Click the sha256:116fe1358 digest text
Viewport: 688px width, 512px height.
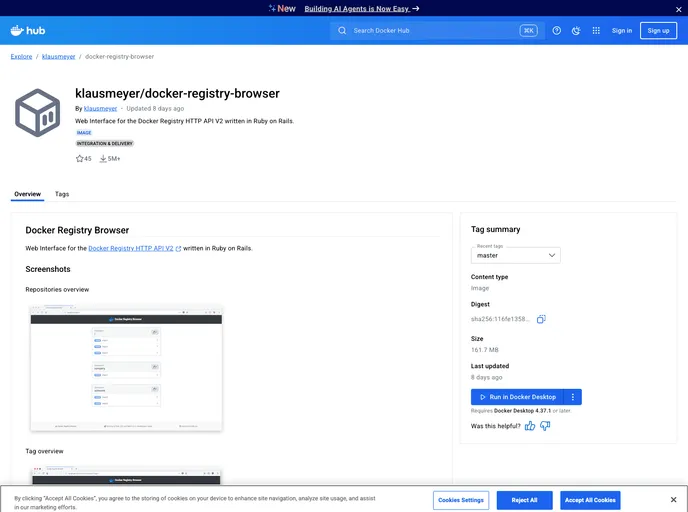pos(500,319)
